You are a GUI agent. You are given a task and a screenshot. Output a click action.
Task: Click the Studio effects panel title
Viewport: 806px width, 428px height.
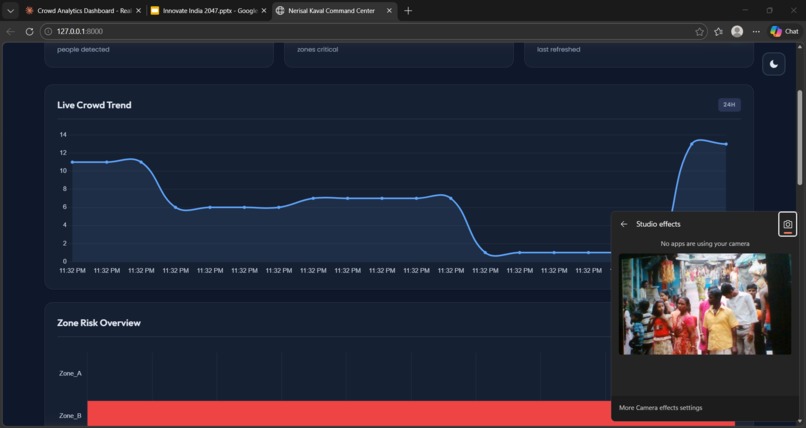[x=658, y=224]
